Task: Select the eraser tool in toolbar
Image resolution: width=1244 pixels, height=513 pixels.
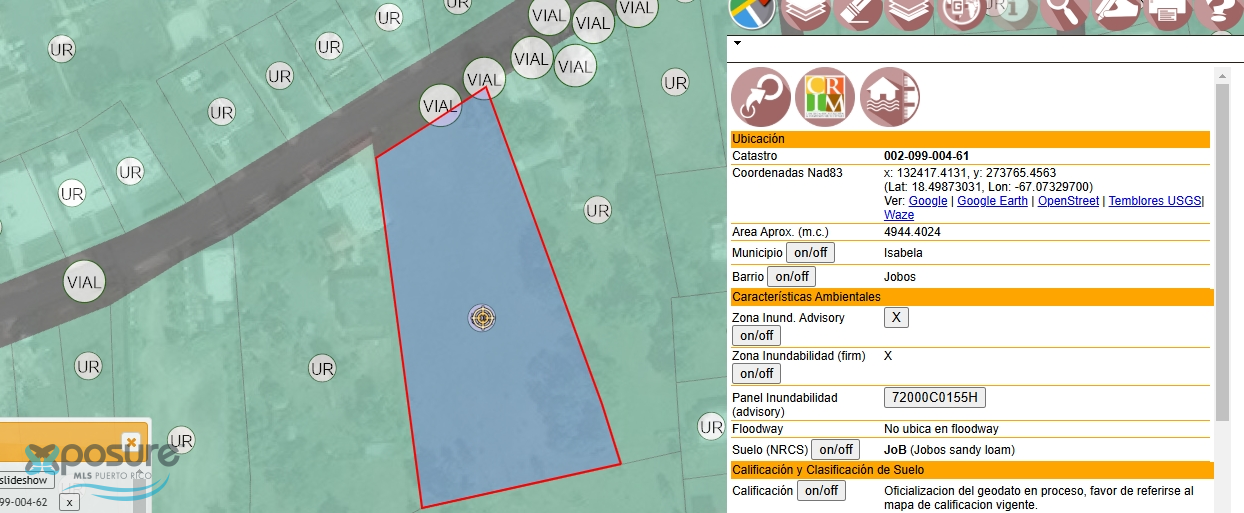Action: [x=857, y=12]
